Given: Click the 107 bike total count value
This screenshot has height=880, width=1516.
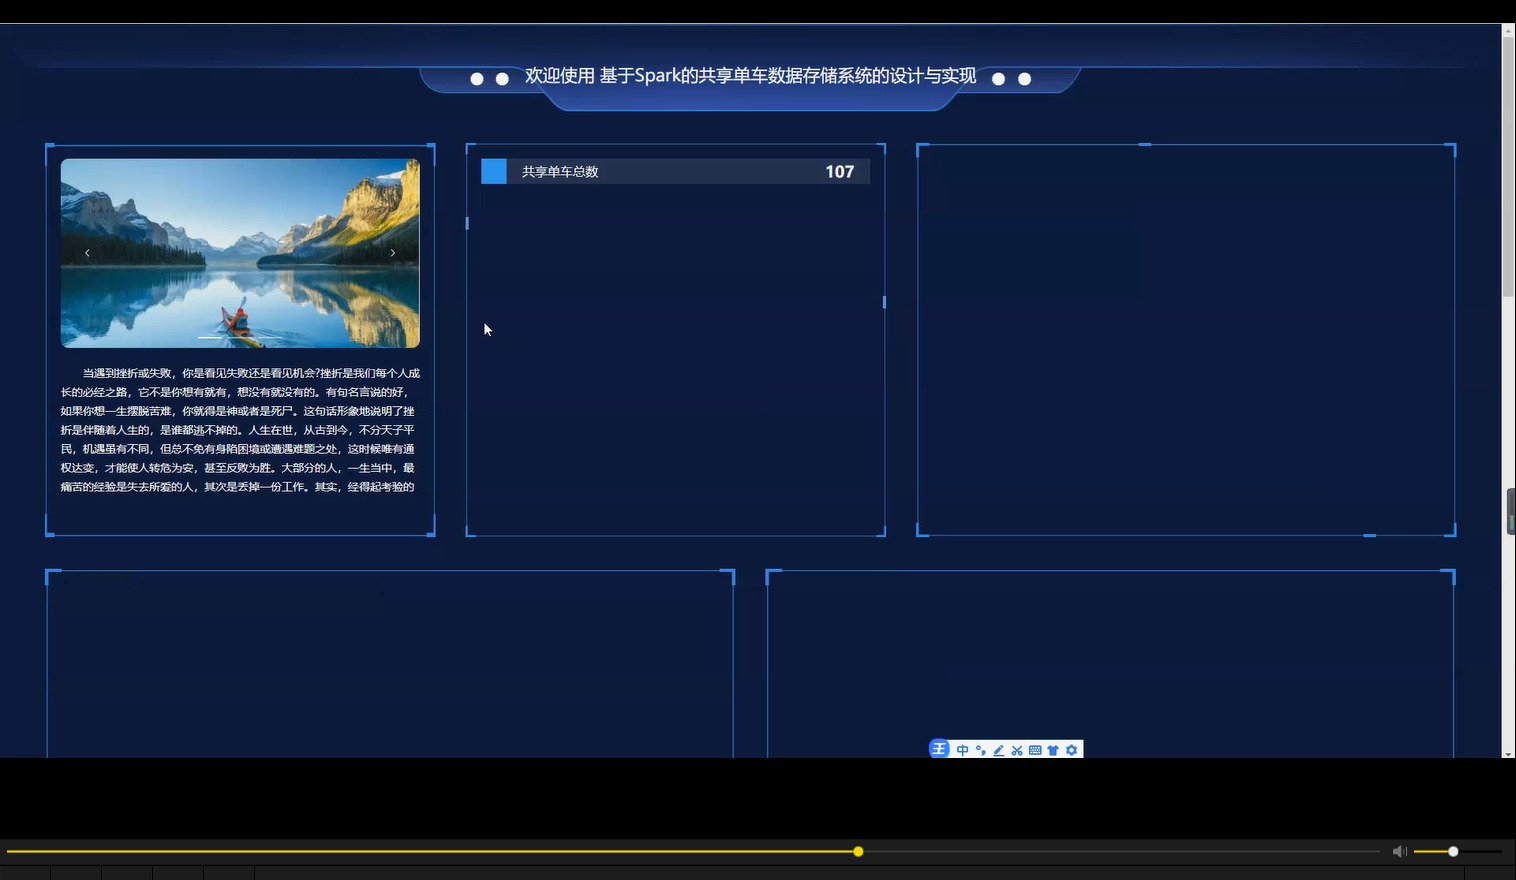Looking at the screenshot, I should pos(839,171).
